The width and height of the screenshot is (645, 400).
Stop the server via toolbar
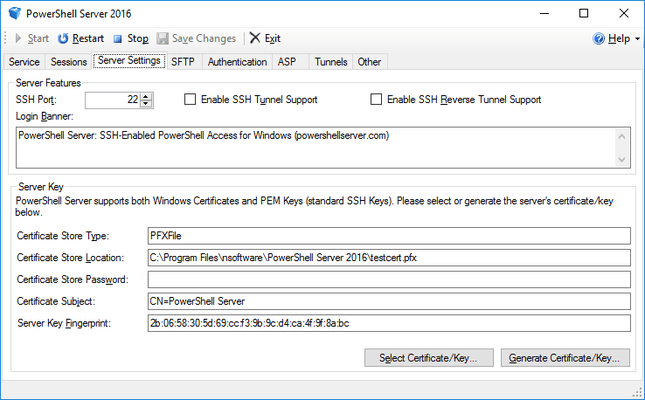pos(131,38)
